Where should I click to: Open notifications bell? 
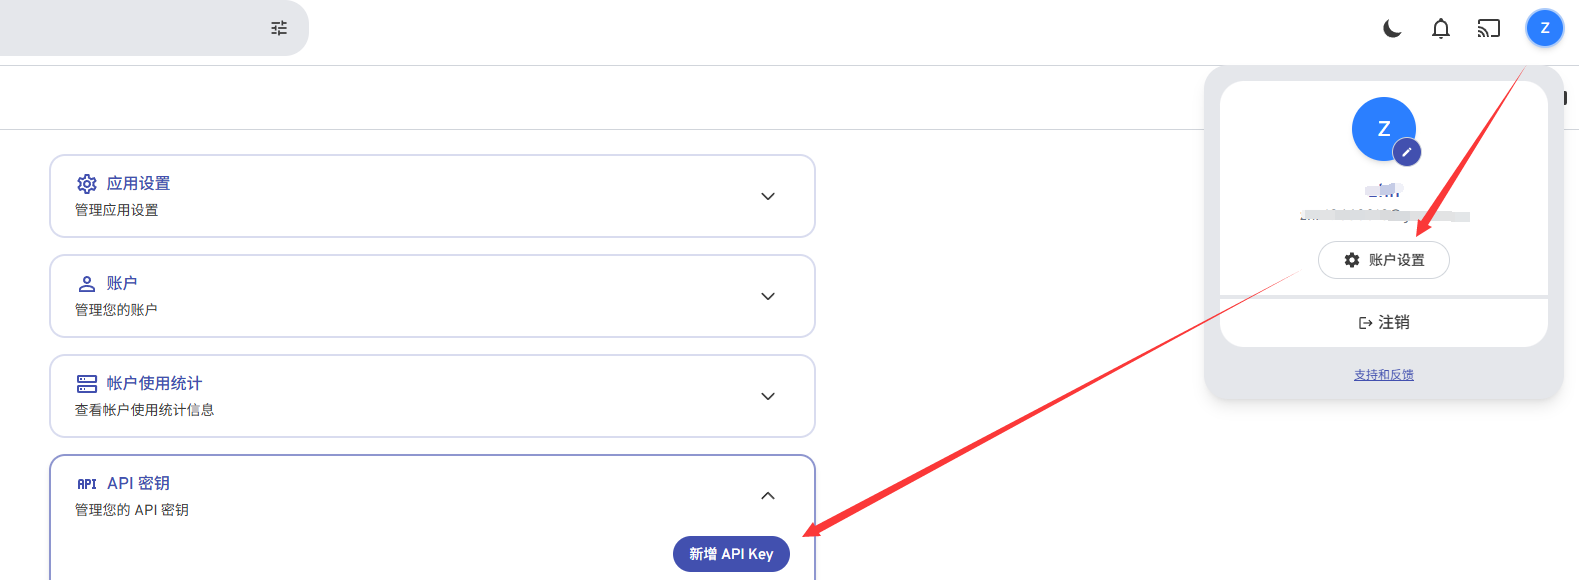[x=1441, y=29]
